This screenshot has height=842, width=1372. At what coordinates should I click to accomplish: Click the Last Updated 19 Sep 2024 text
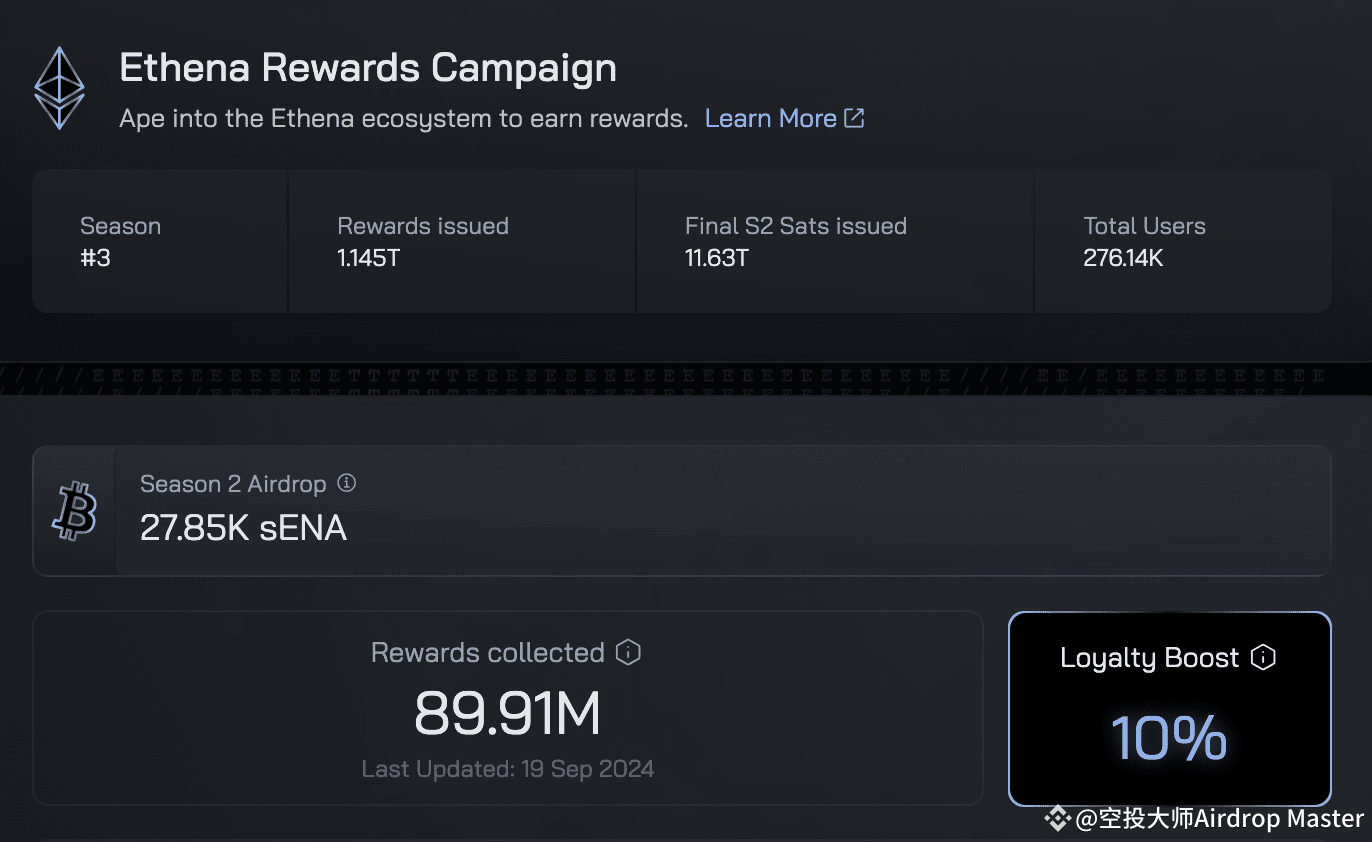(508, 769)
